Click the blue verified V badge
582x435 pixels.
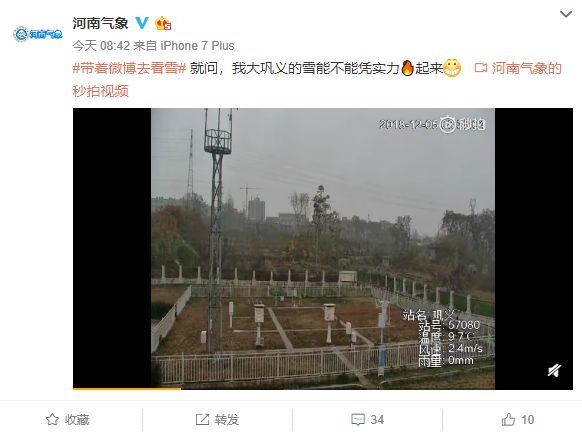142,23
